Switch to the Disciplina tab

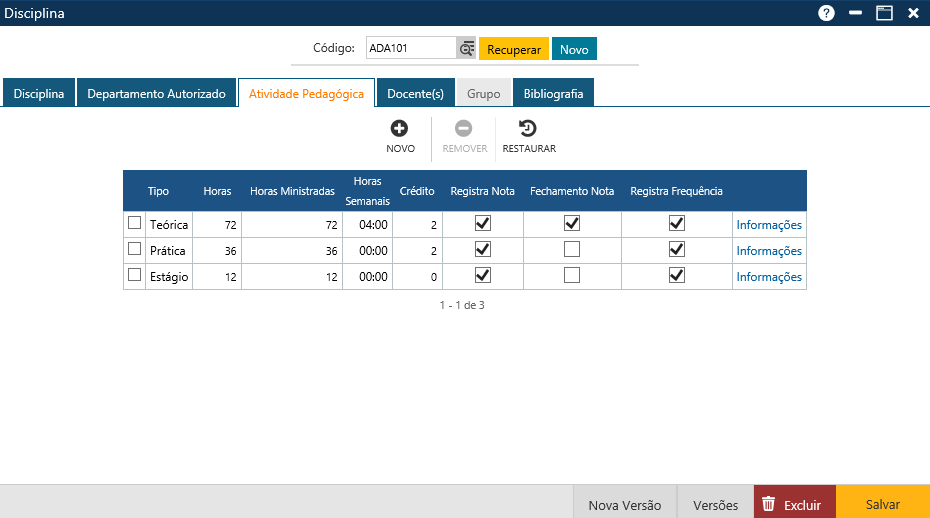39,93
